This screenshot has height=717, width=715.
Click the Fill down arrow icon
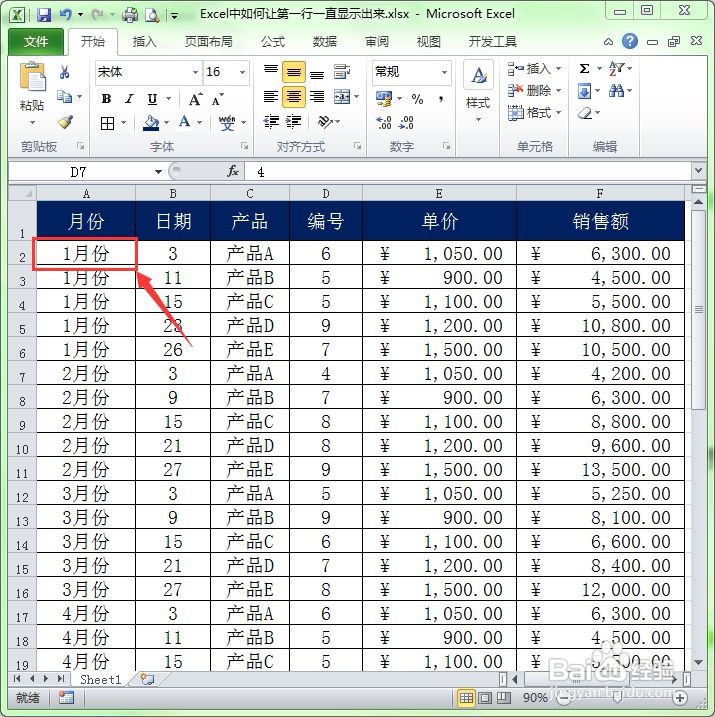pyautogui.click(x=584, y=91)
